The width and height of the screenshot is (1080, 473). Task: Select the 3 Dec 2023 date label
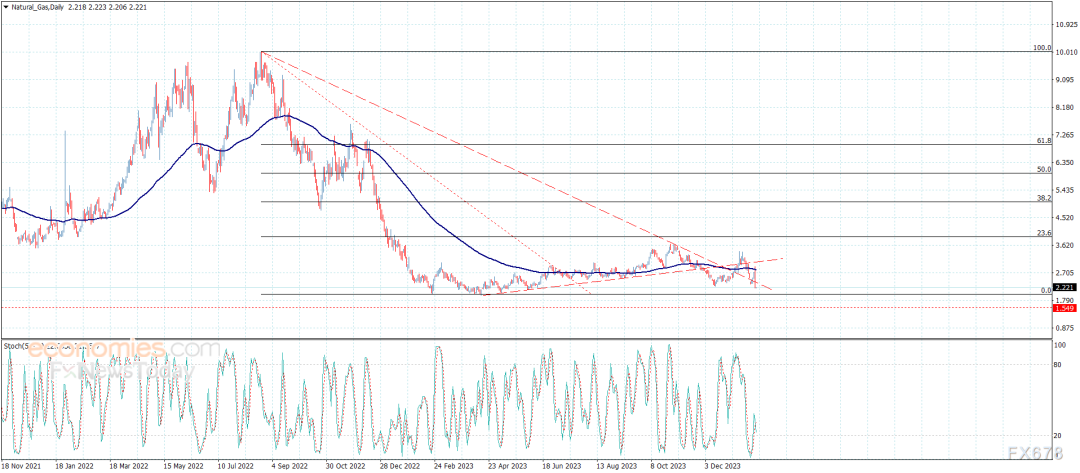(x=721, y=466)
